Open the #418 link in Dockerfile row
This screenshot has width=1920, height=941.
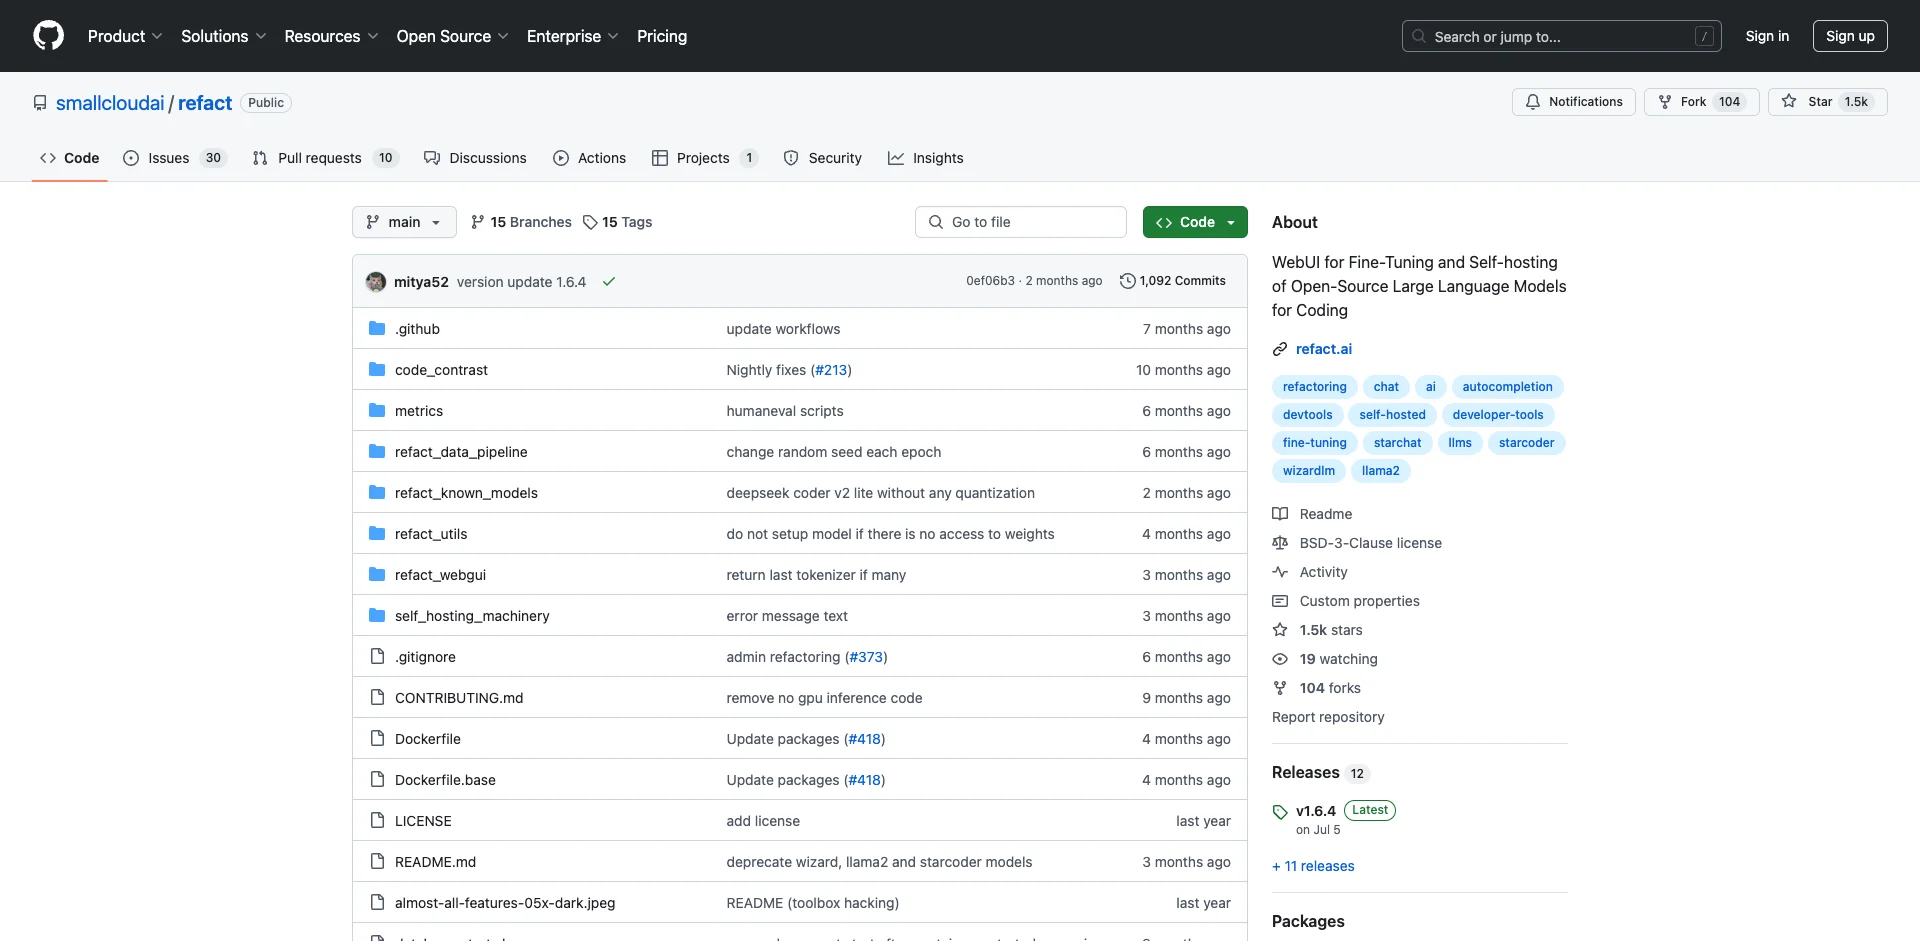point(864,739)
